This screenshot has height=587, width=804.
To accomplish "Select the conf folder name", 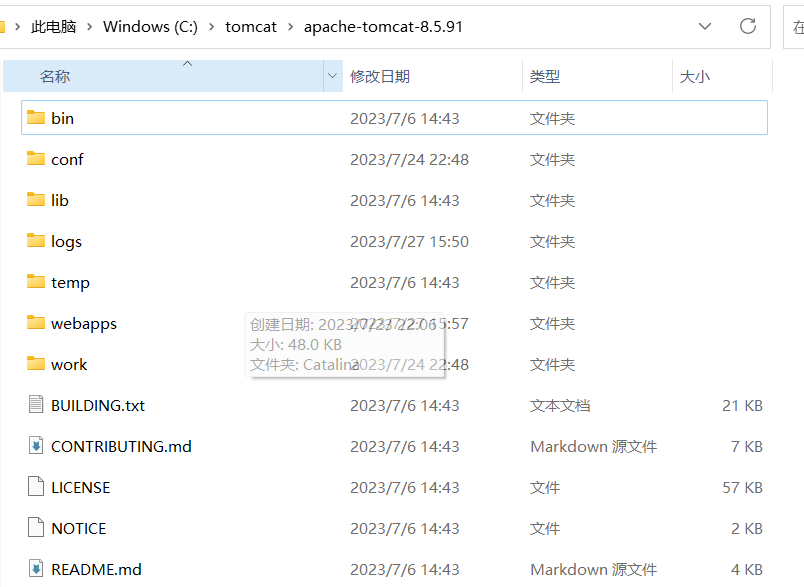I will click(67, 159).
